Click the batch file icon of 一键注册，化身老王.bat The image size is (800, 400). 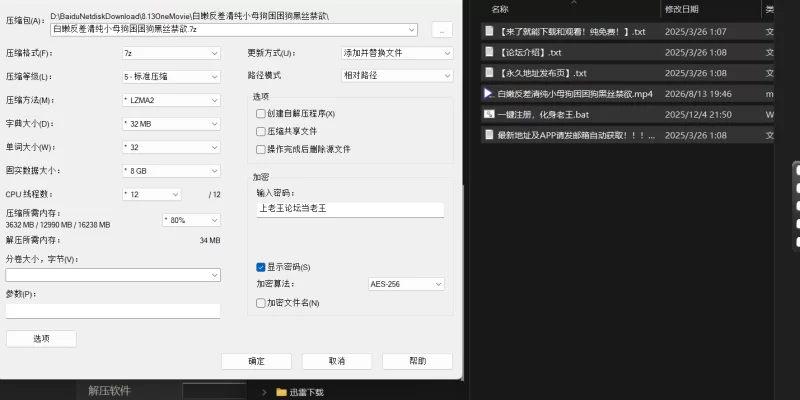(489, 114)
